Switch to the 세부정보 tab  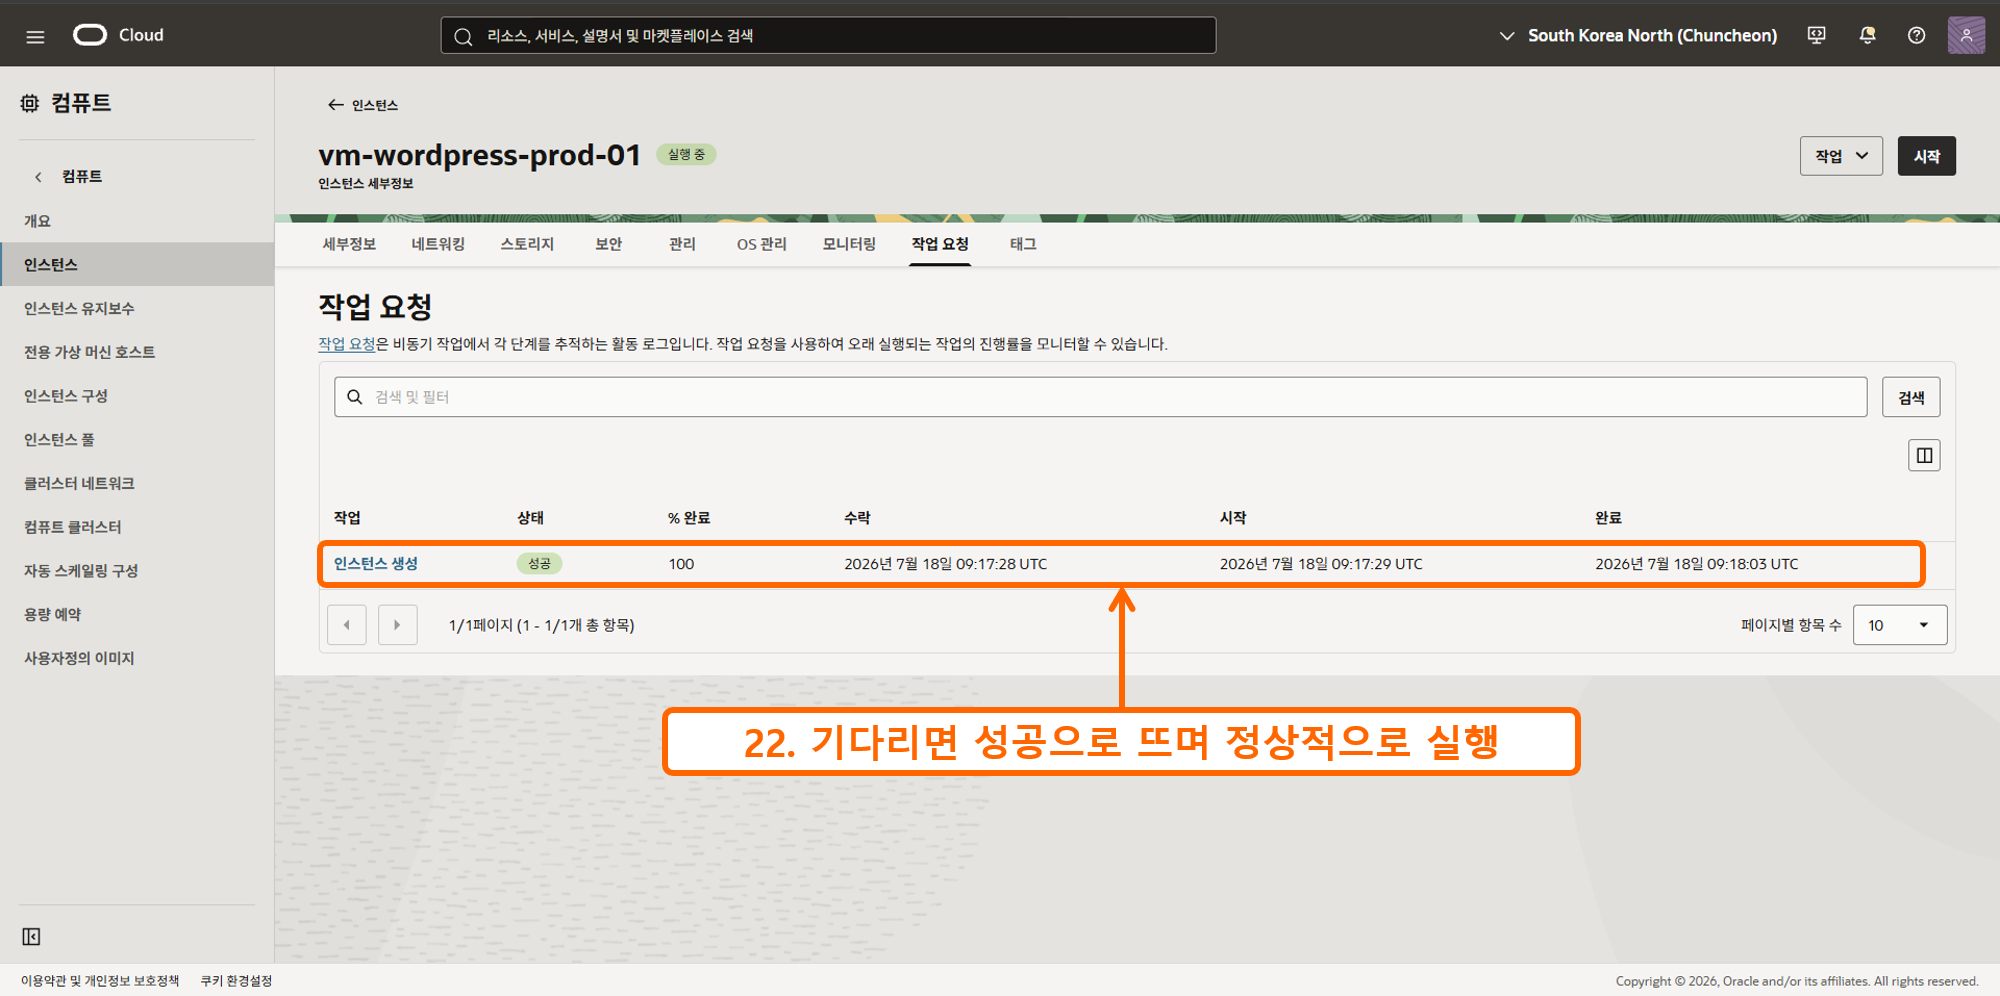coord(349,244)
